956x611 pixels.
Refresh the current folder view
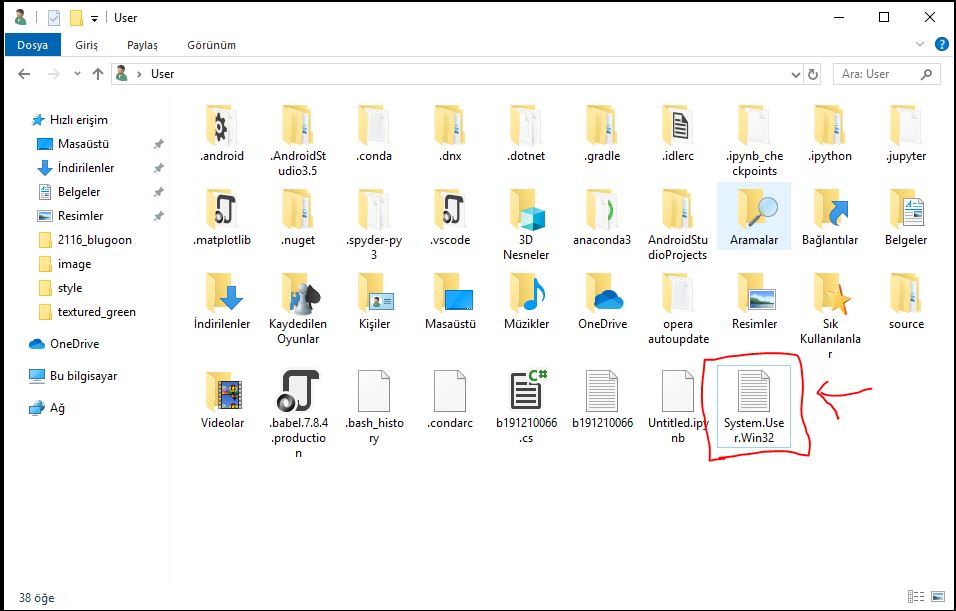pos(817,74)
